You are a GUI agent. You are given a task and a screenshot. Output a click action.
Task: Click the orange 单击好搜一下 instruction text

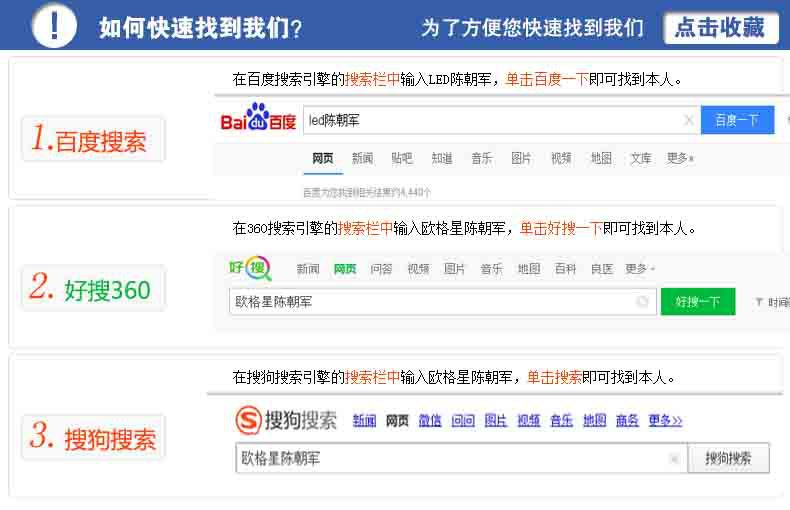click(561, 228)
